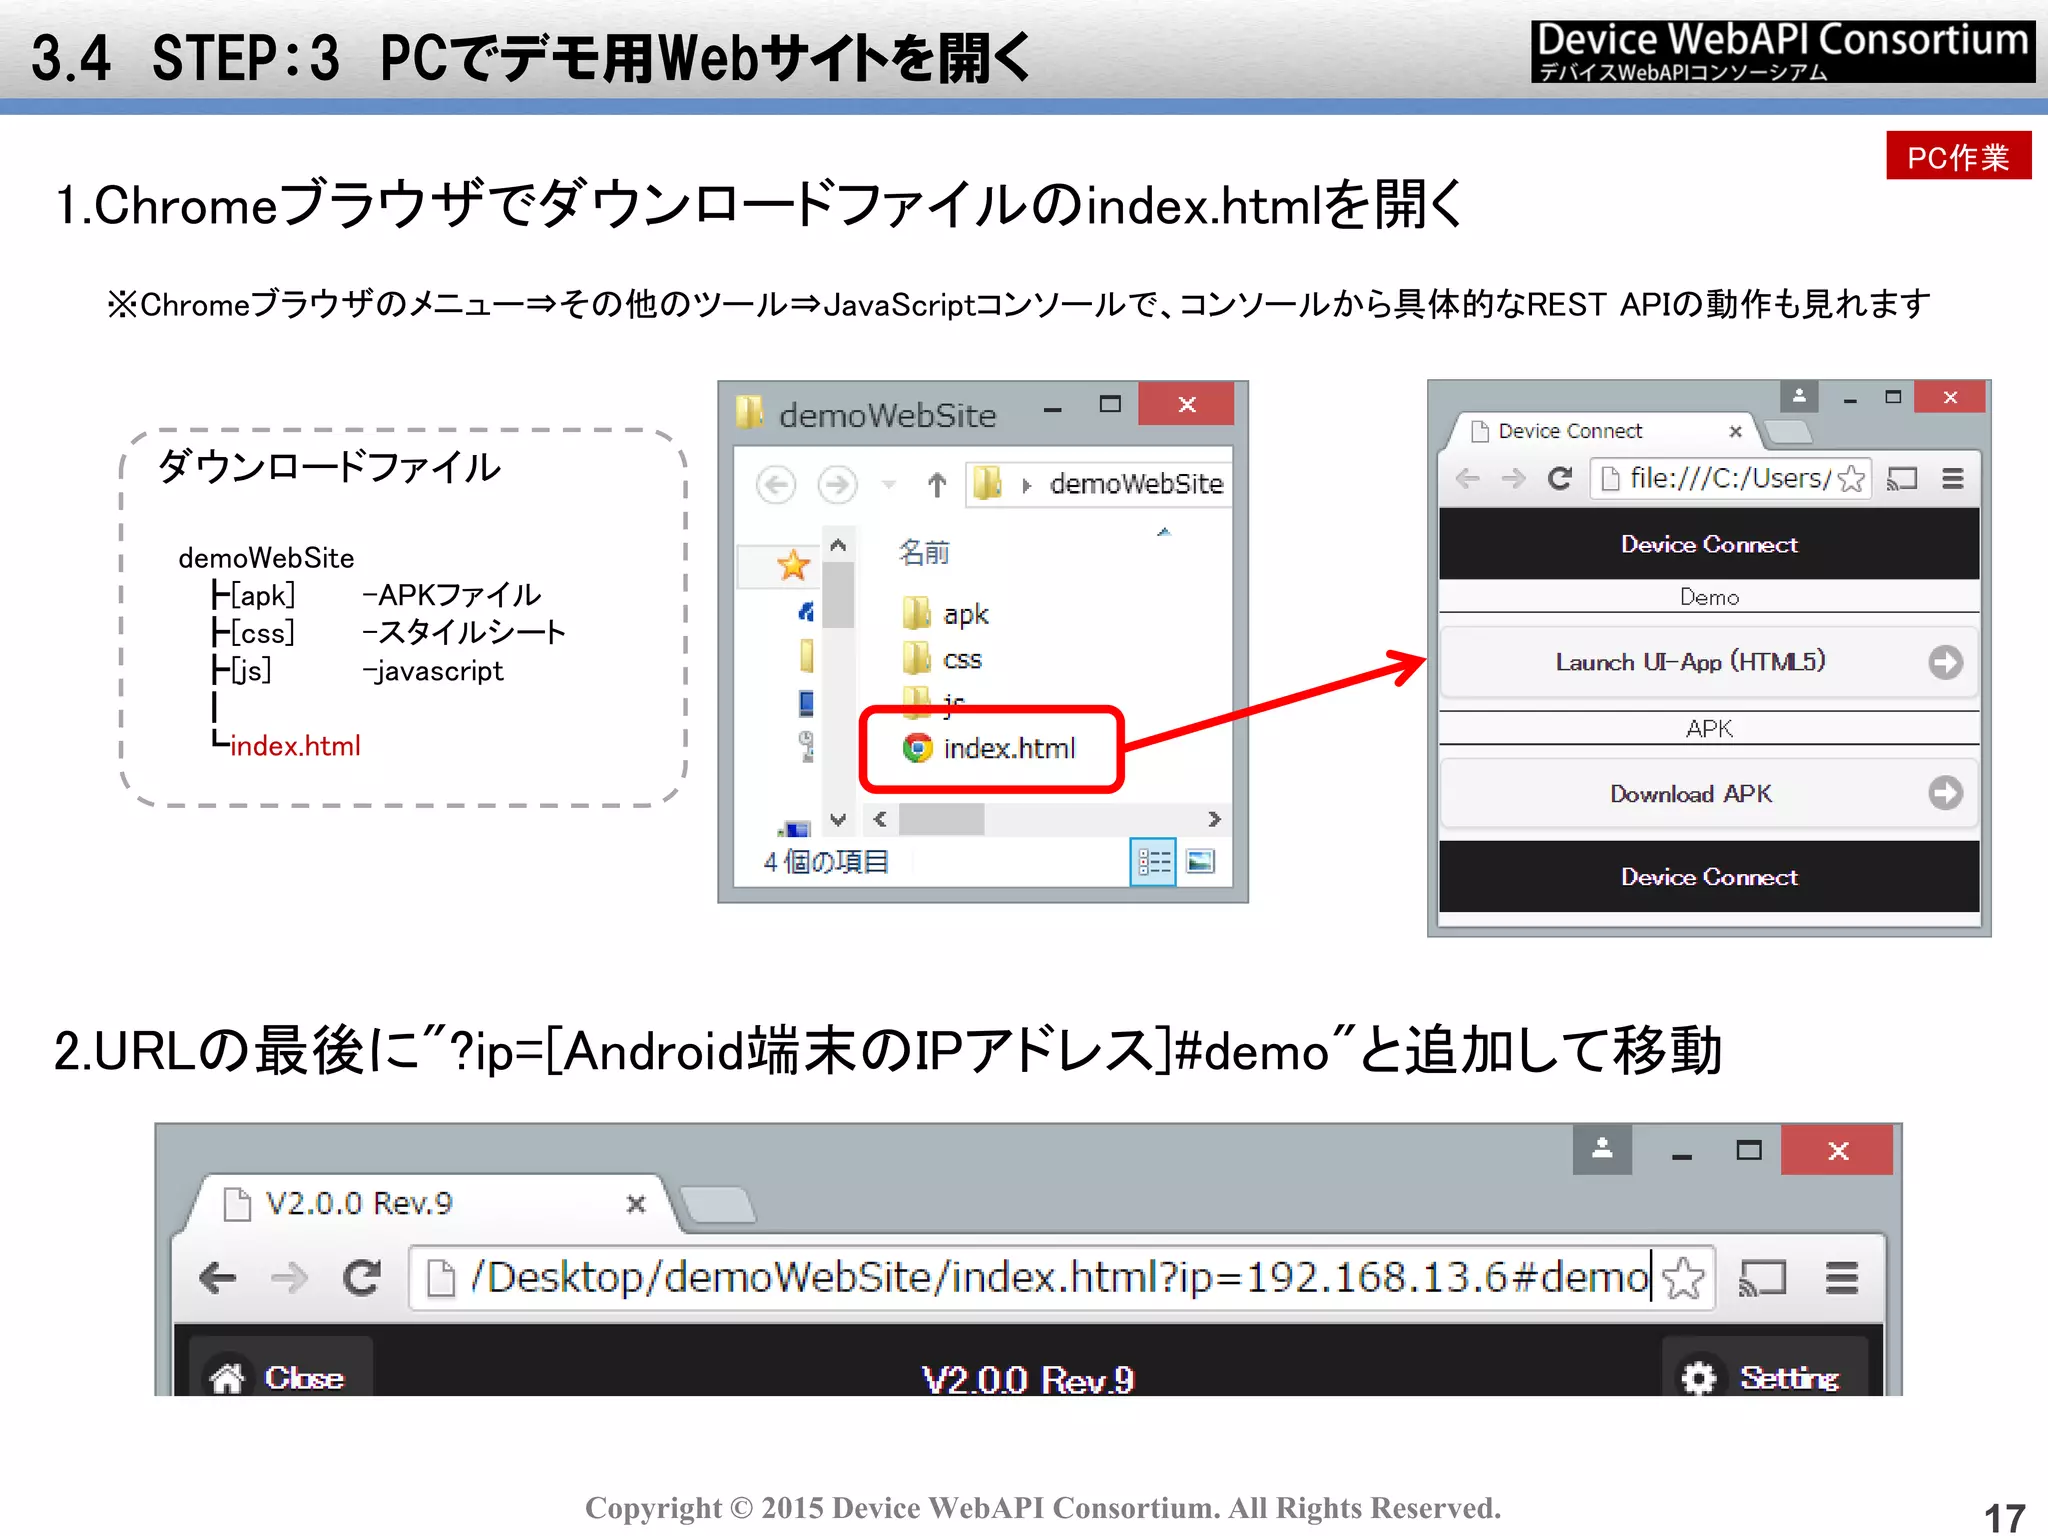Expand breadcrumb chevron before demoWebSite path
Screen dimensions: 2048x1536
(1026, 486)
